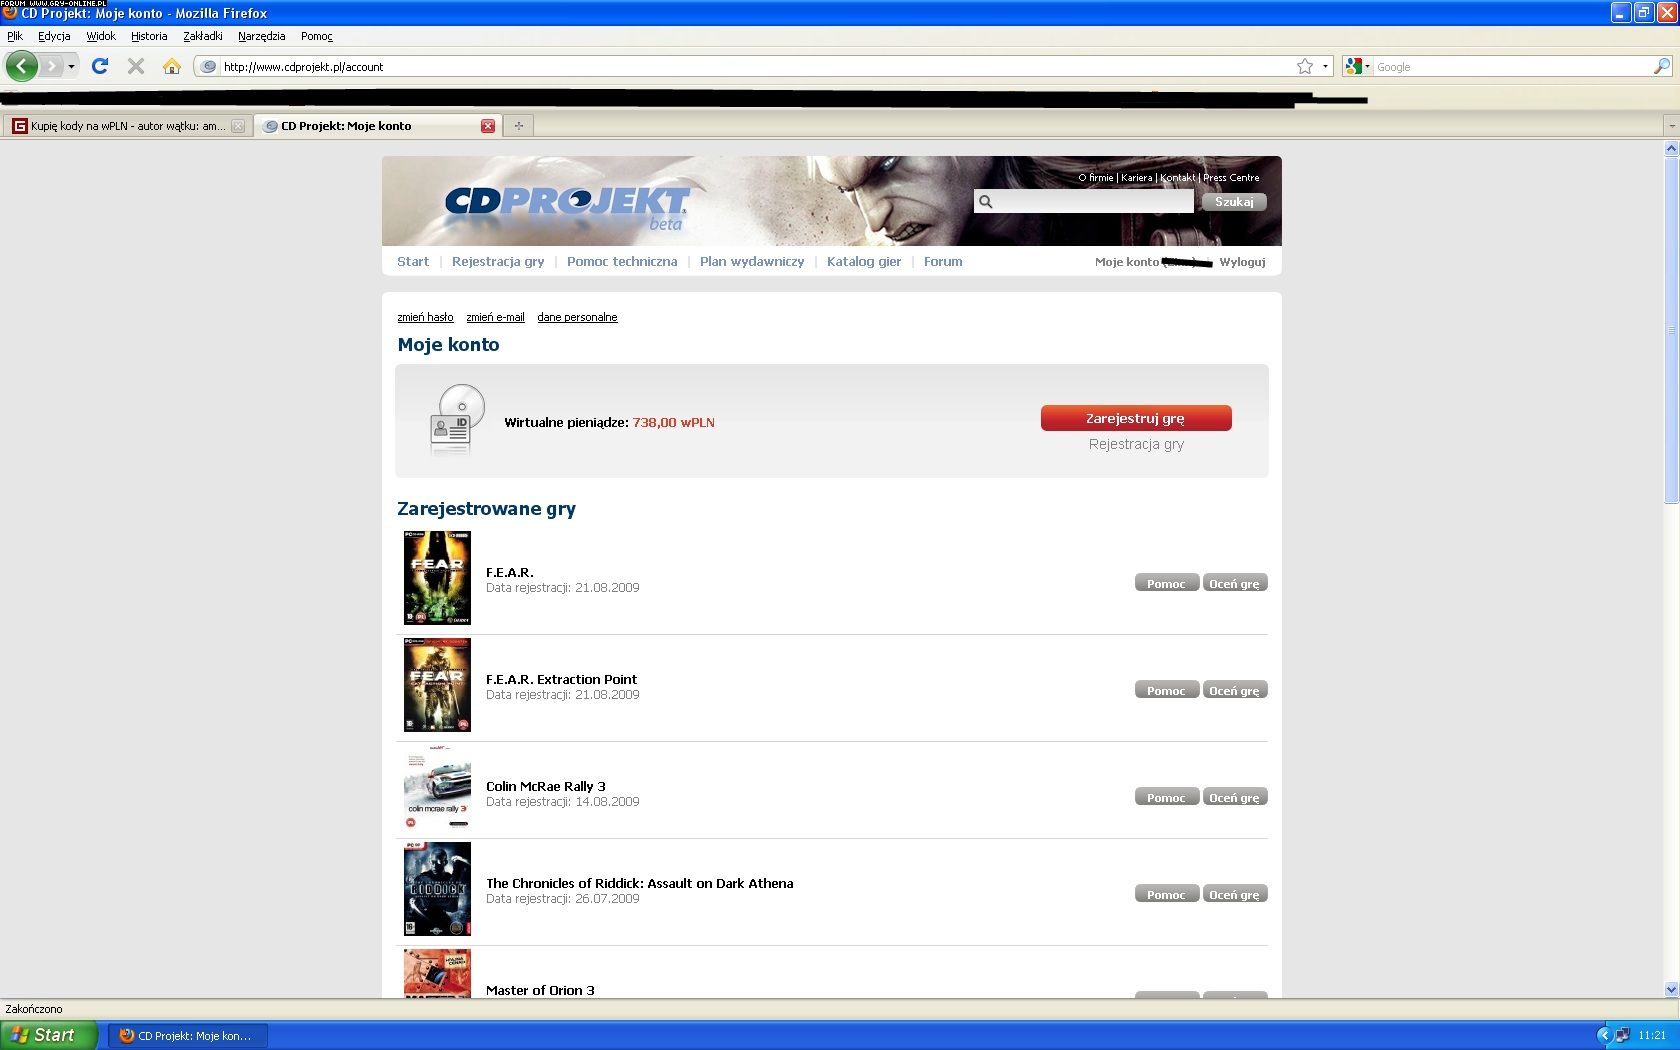Go to Start in the site navigation
1680x1050 pixels.
(x=413, y=261)
